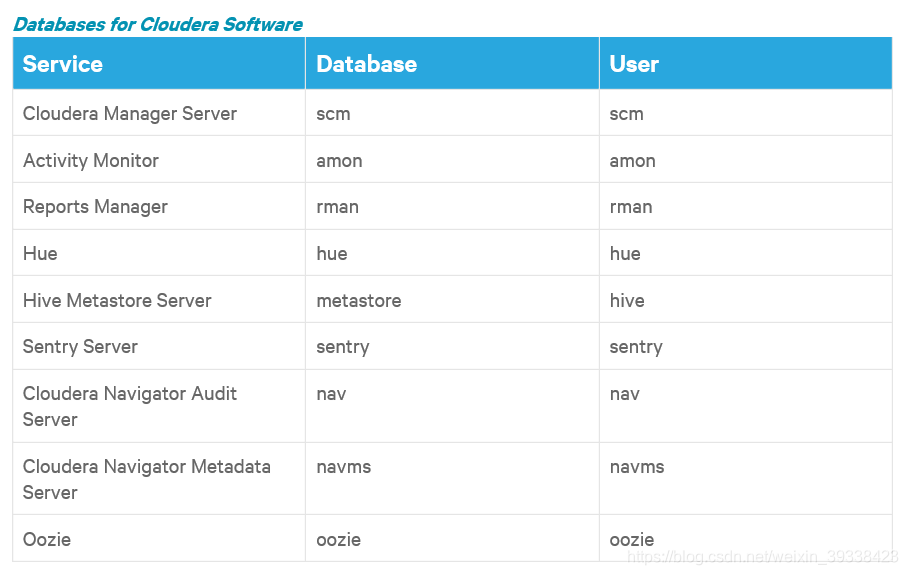Click the 'metastore' database cell
This screenshot has width=908, height=575.
tap(452, 300)
